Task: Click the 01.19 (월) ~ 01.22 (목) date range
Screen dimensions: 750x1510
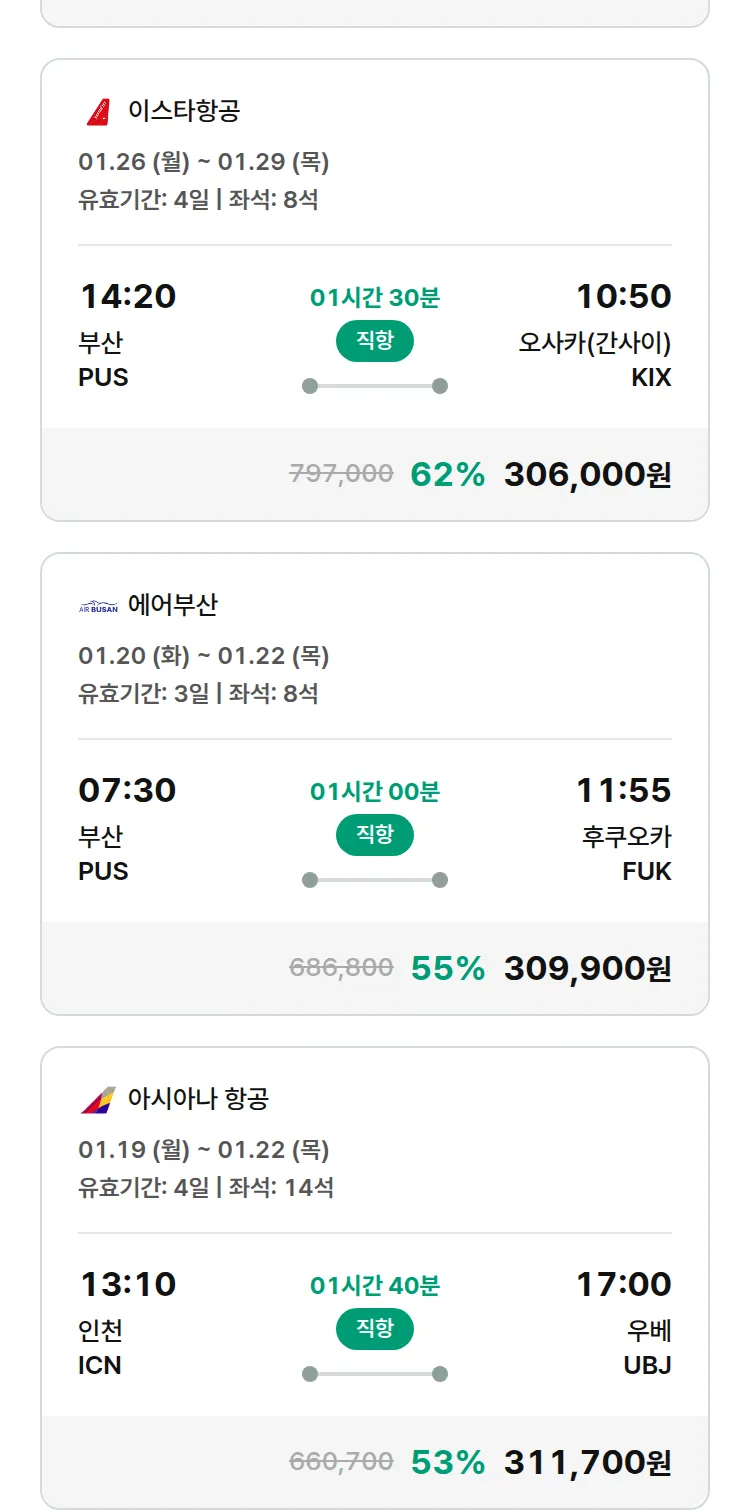Action: [x=204, y=1150]
